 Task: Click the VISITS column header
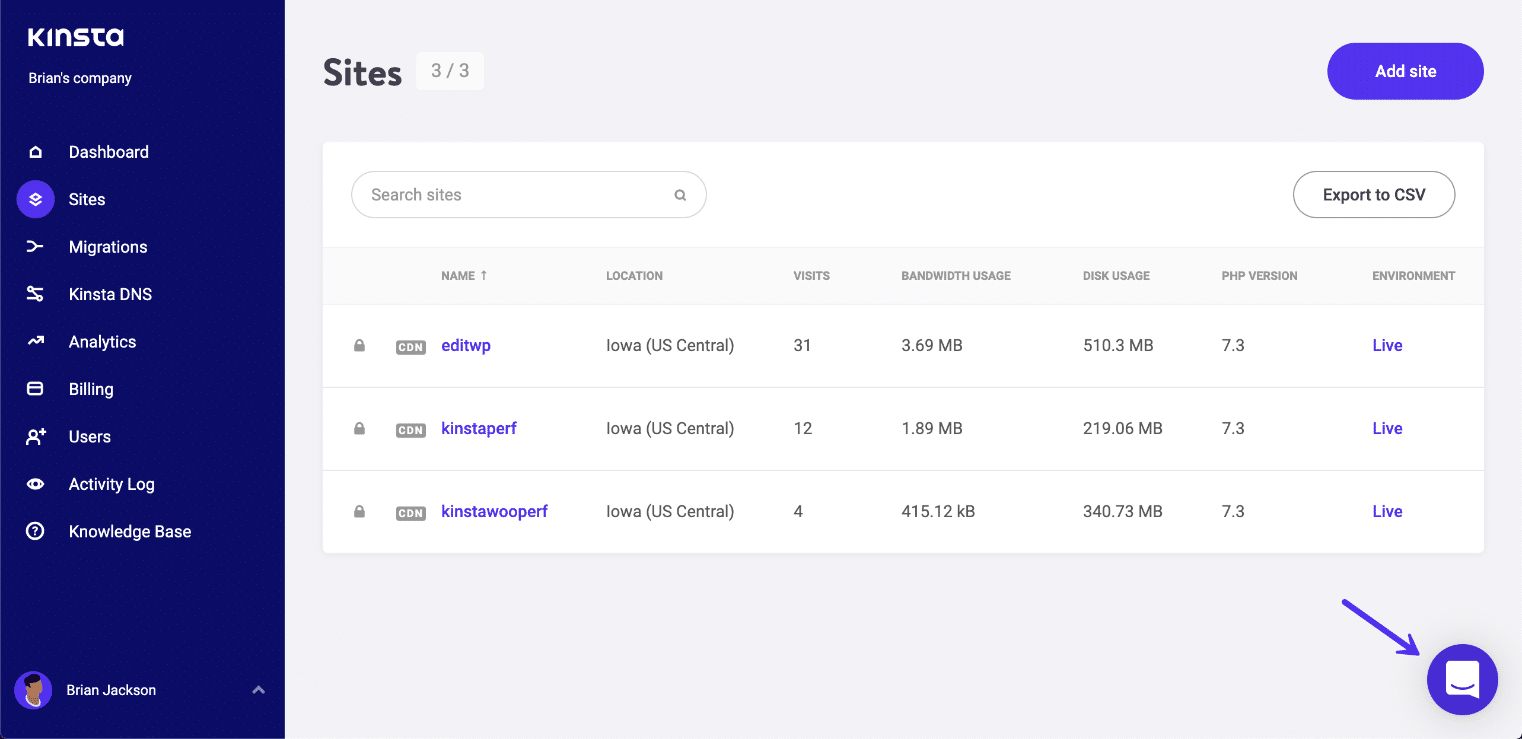click(x=811, y=276)
